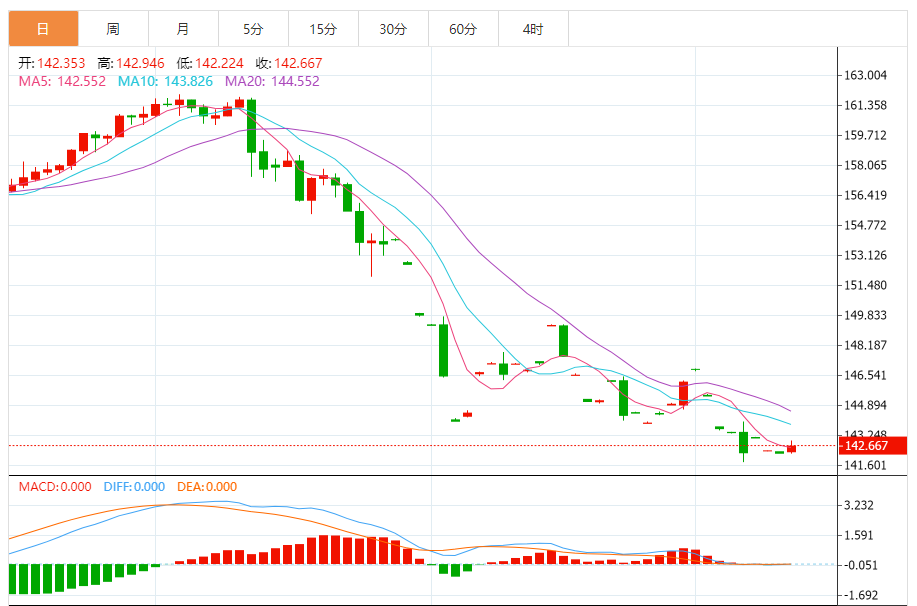Click the 141.601 price axis label
Screen dimensions: 917x606
click(865, 466)
